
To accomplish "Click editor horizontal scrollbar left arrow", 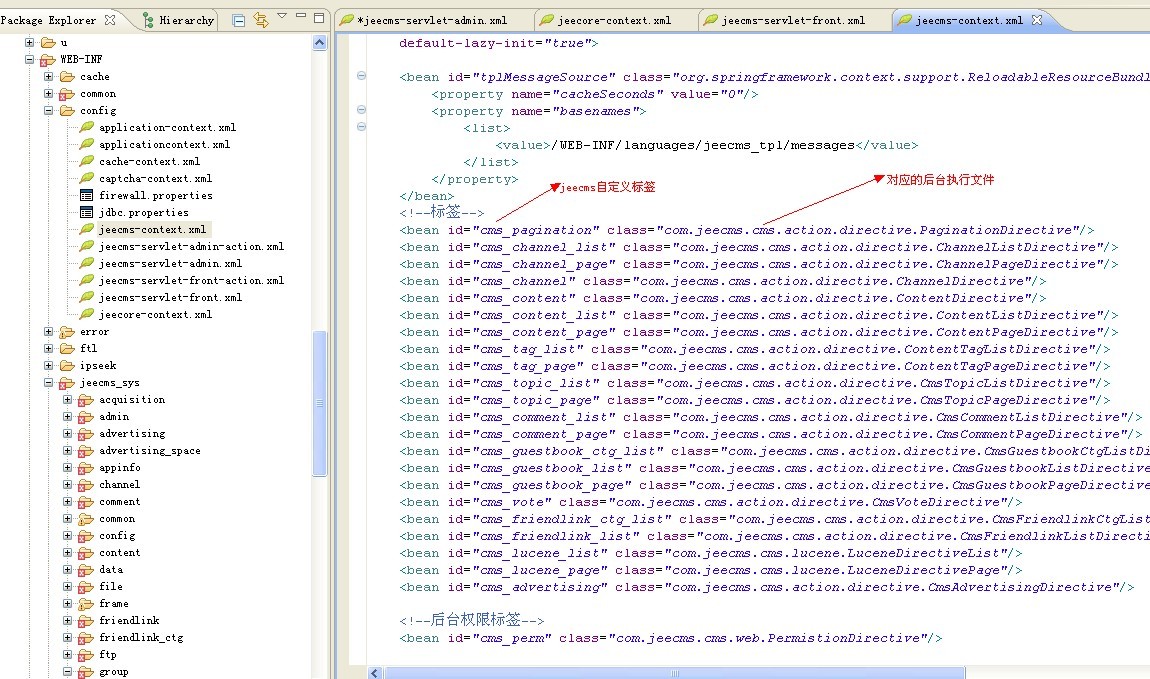I will tap(375, 672).
